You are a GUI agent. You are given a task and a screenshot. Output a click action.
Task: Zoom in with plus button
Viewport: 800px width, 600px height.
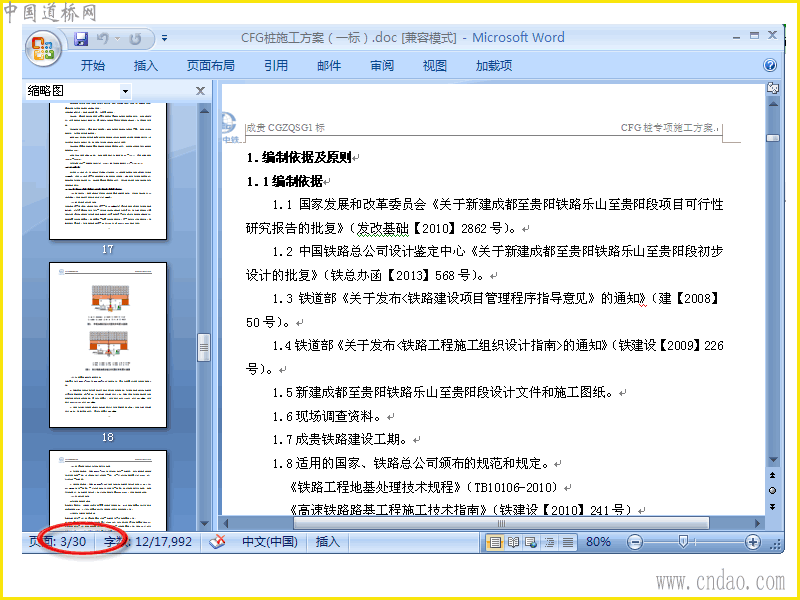(x=753, y=542)
